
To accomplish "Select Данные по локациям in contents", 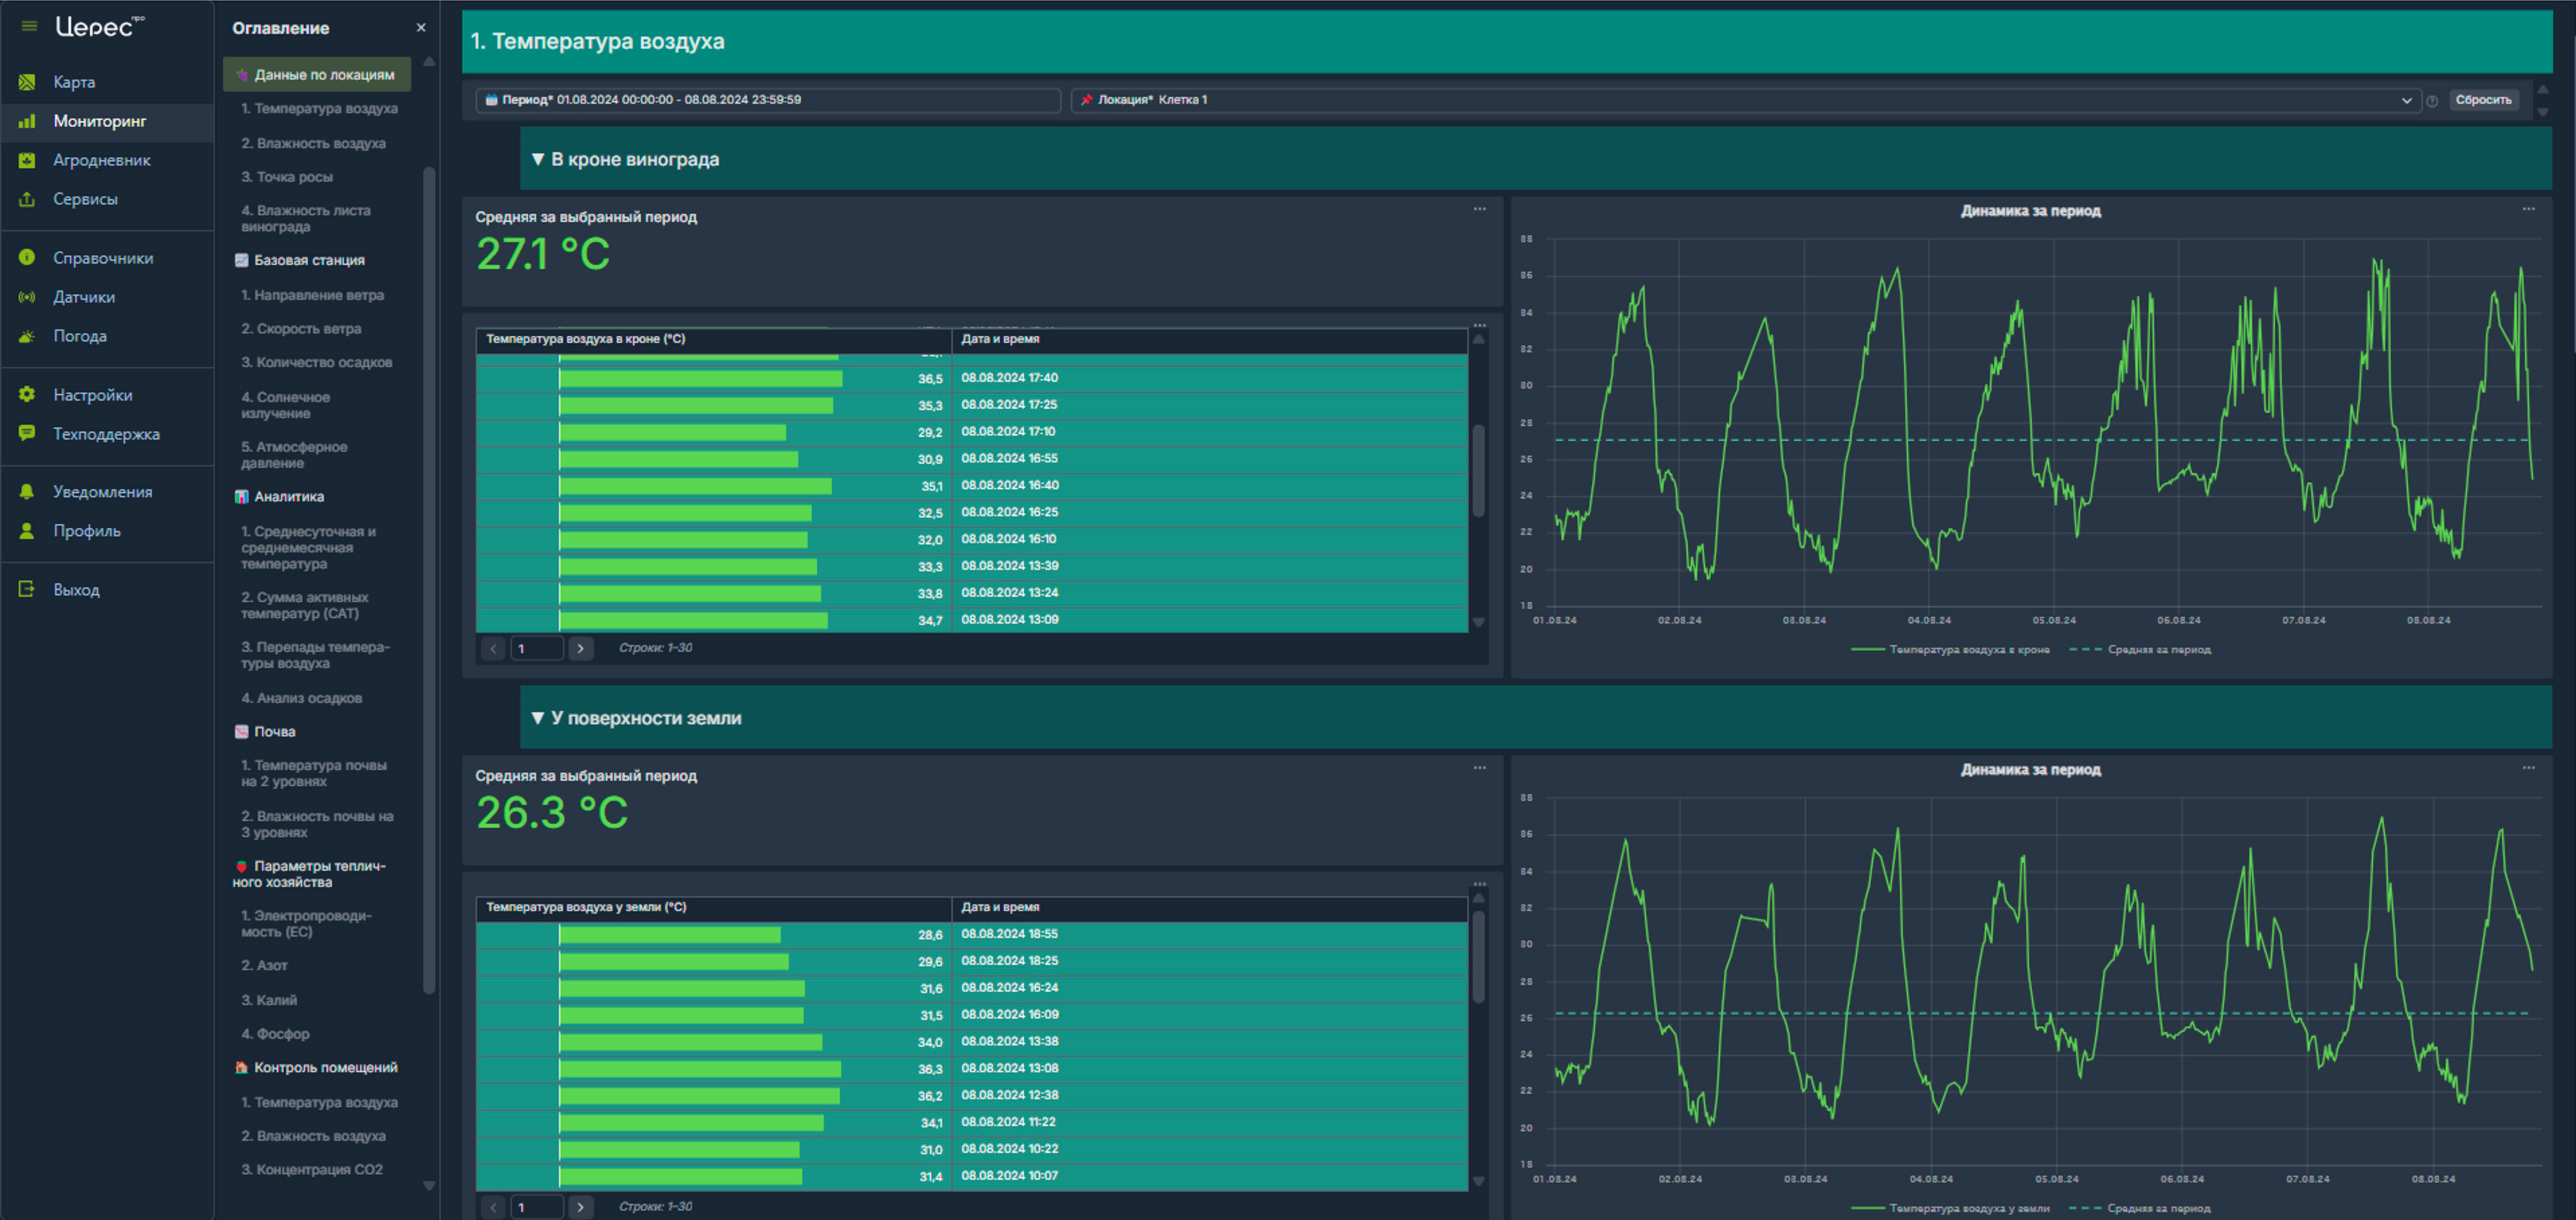I will coord(317,75).
